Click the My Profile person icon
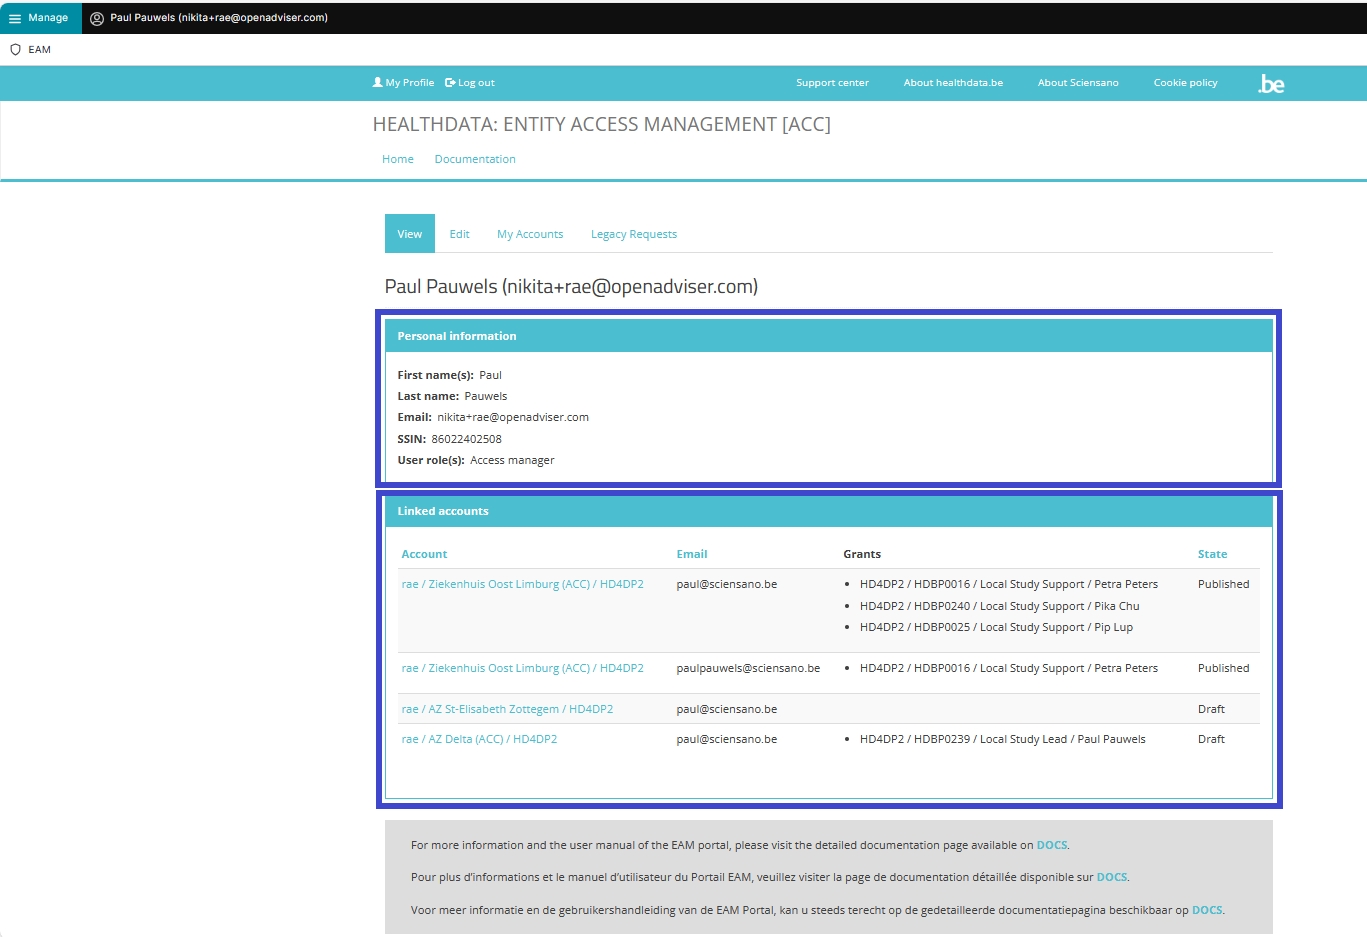 pyautogui.click(x=377, y=83)
